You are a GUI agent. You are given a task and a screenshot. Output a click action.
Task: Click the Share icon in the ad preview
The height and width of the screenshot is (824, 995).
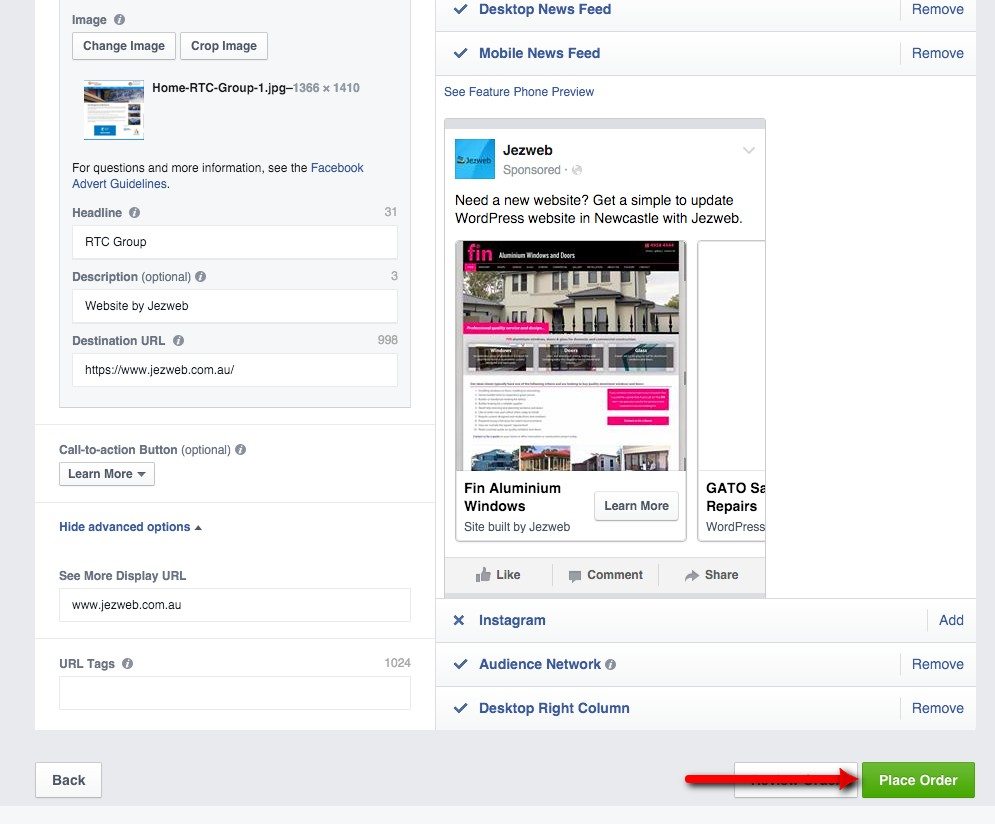688,574
